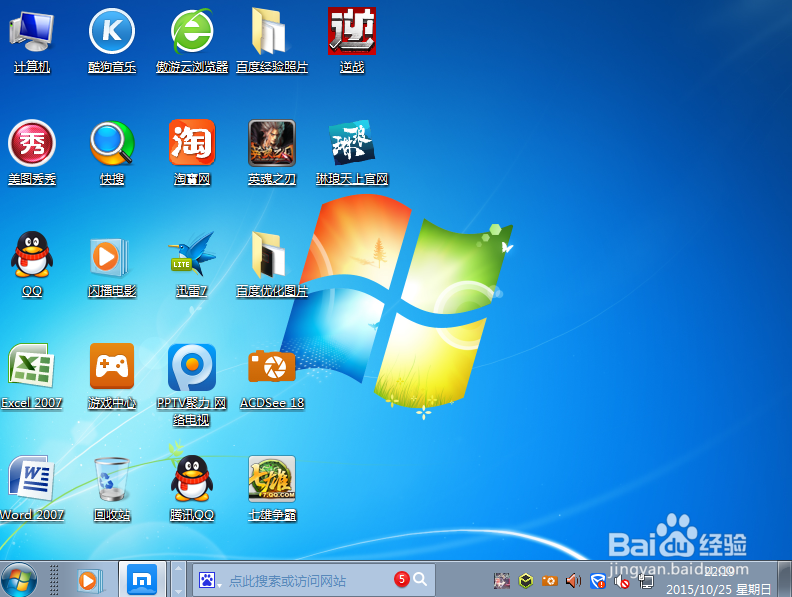Launch PPTV聚力 网络电视 icon
This screenshot has height=597, width=792.
(192, 367)
